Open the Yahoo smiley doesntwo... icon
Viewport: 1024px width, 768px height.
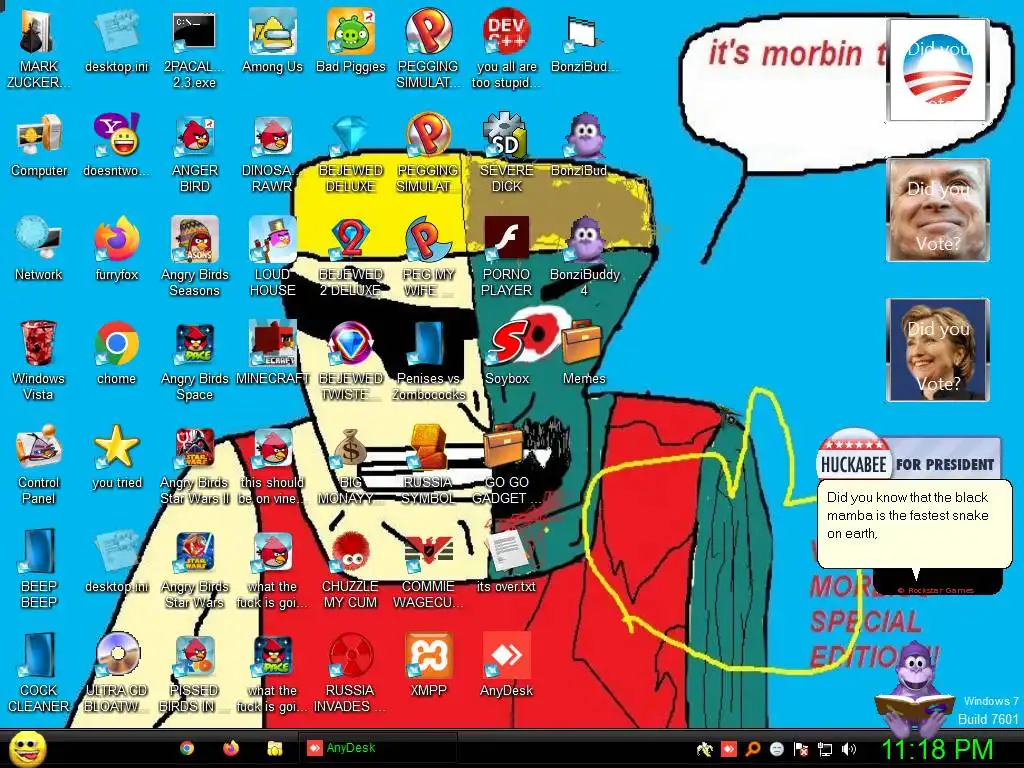tap(116, 135)
